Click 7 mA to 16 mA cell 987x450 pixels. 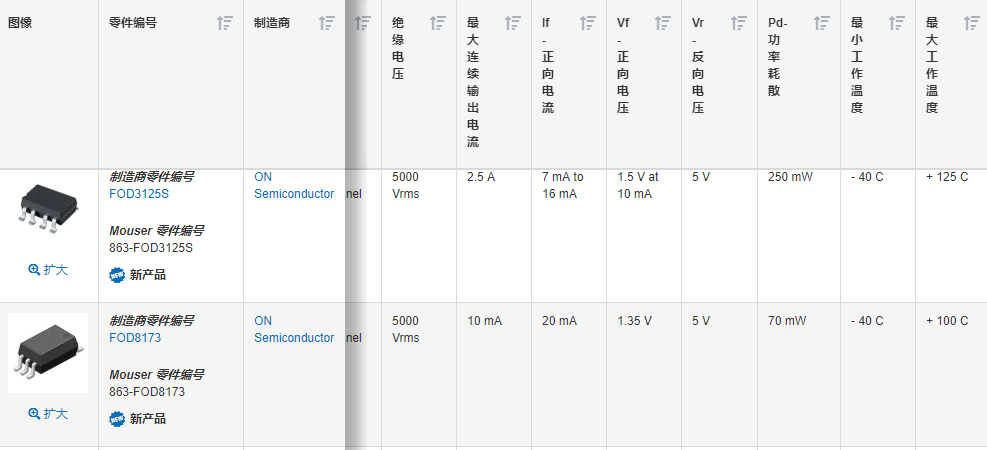[x=563, y=186]
